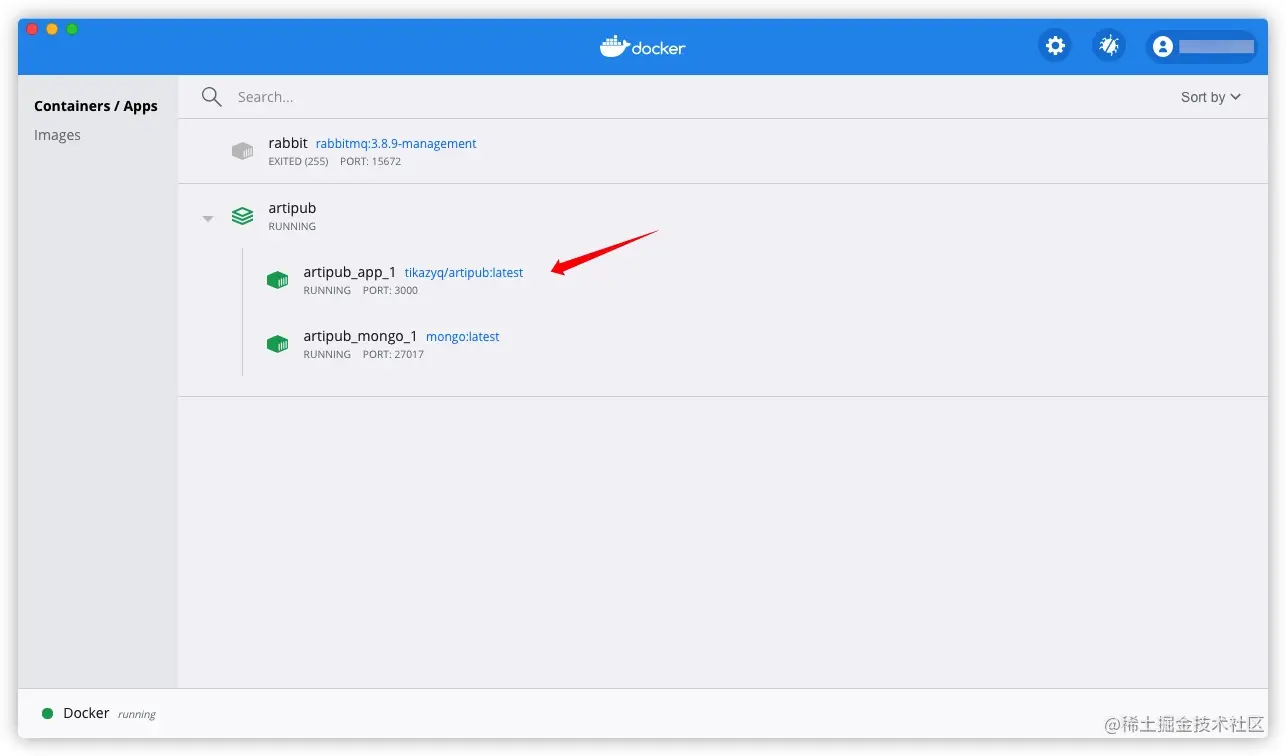The image size is (1286, 756).
Task: Select artipub_app_1 container name
Action: [x=350, y=272]
